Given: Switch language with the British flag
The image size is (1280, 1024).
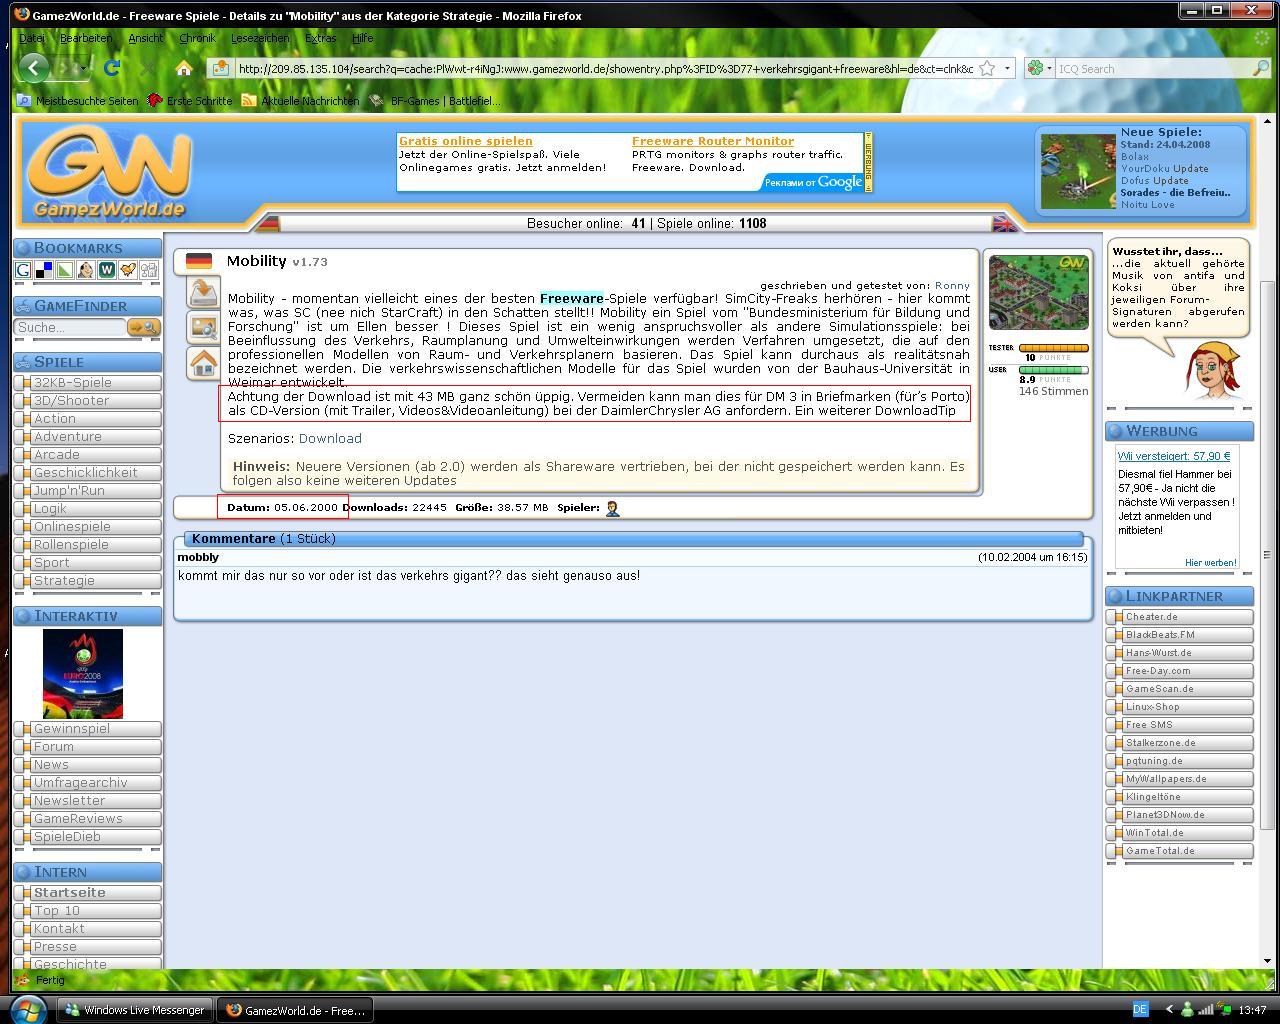Looking at the screenshot, I should click(x=1004, y=223).
